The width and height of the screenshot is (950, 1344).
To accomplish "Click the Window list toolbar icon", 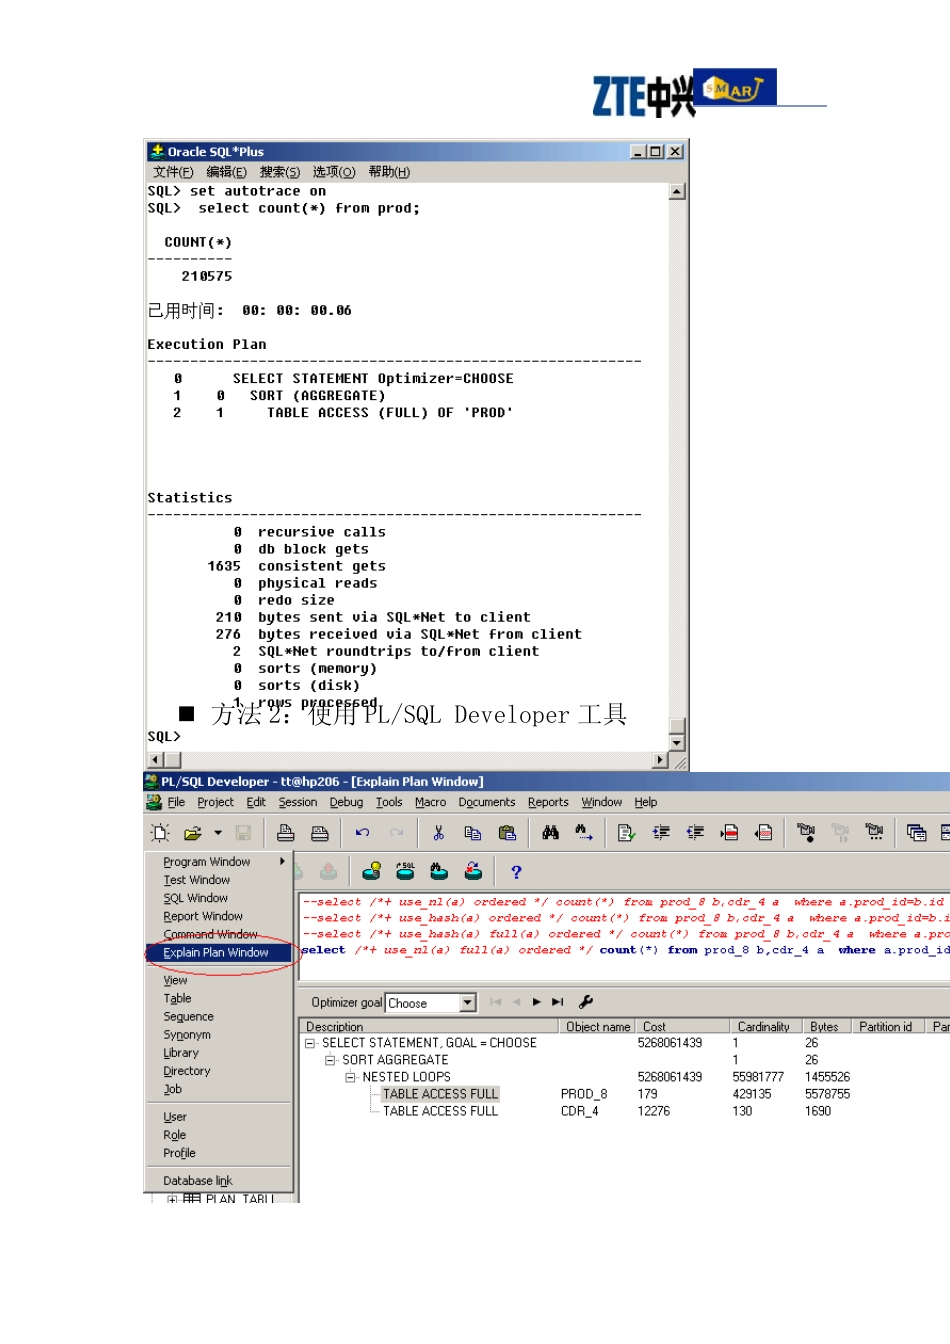I will pos(916,832).
